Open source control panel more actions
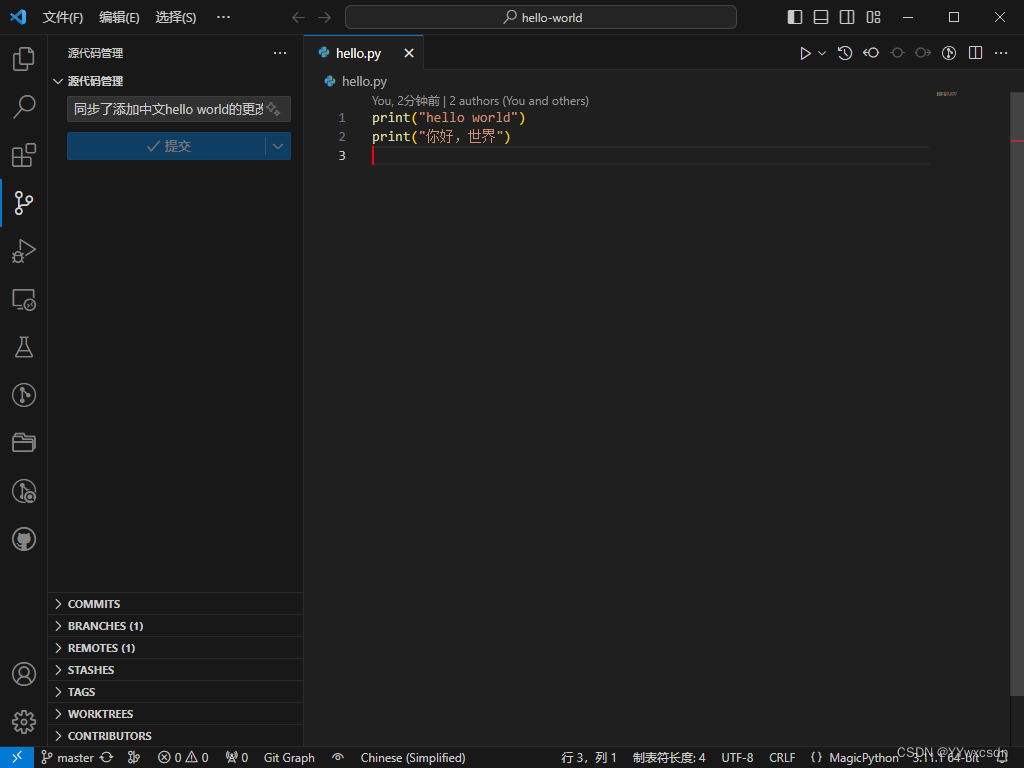 pyautogui.click(x=280, y=53)
